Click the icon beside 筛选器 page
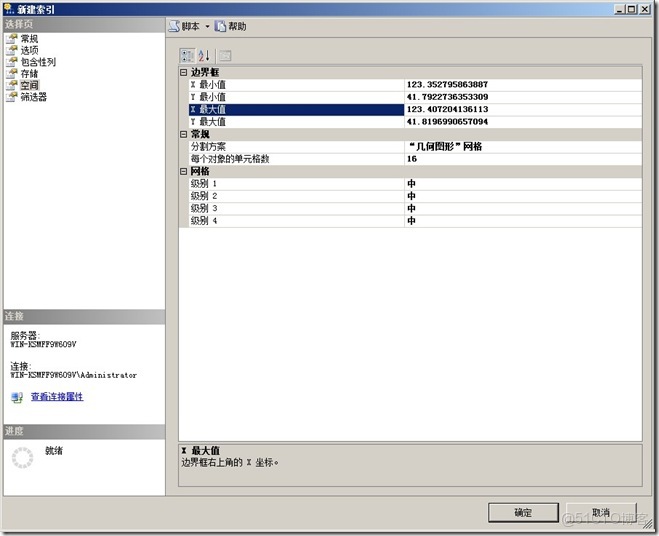659x536 pixels. click(12, 97)
